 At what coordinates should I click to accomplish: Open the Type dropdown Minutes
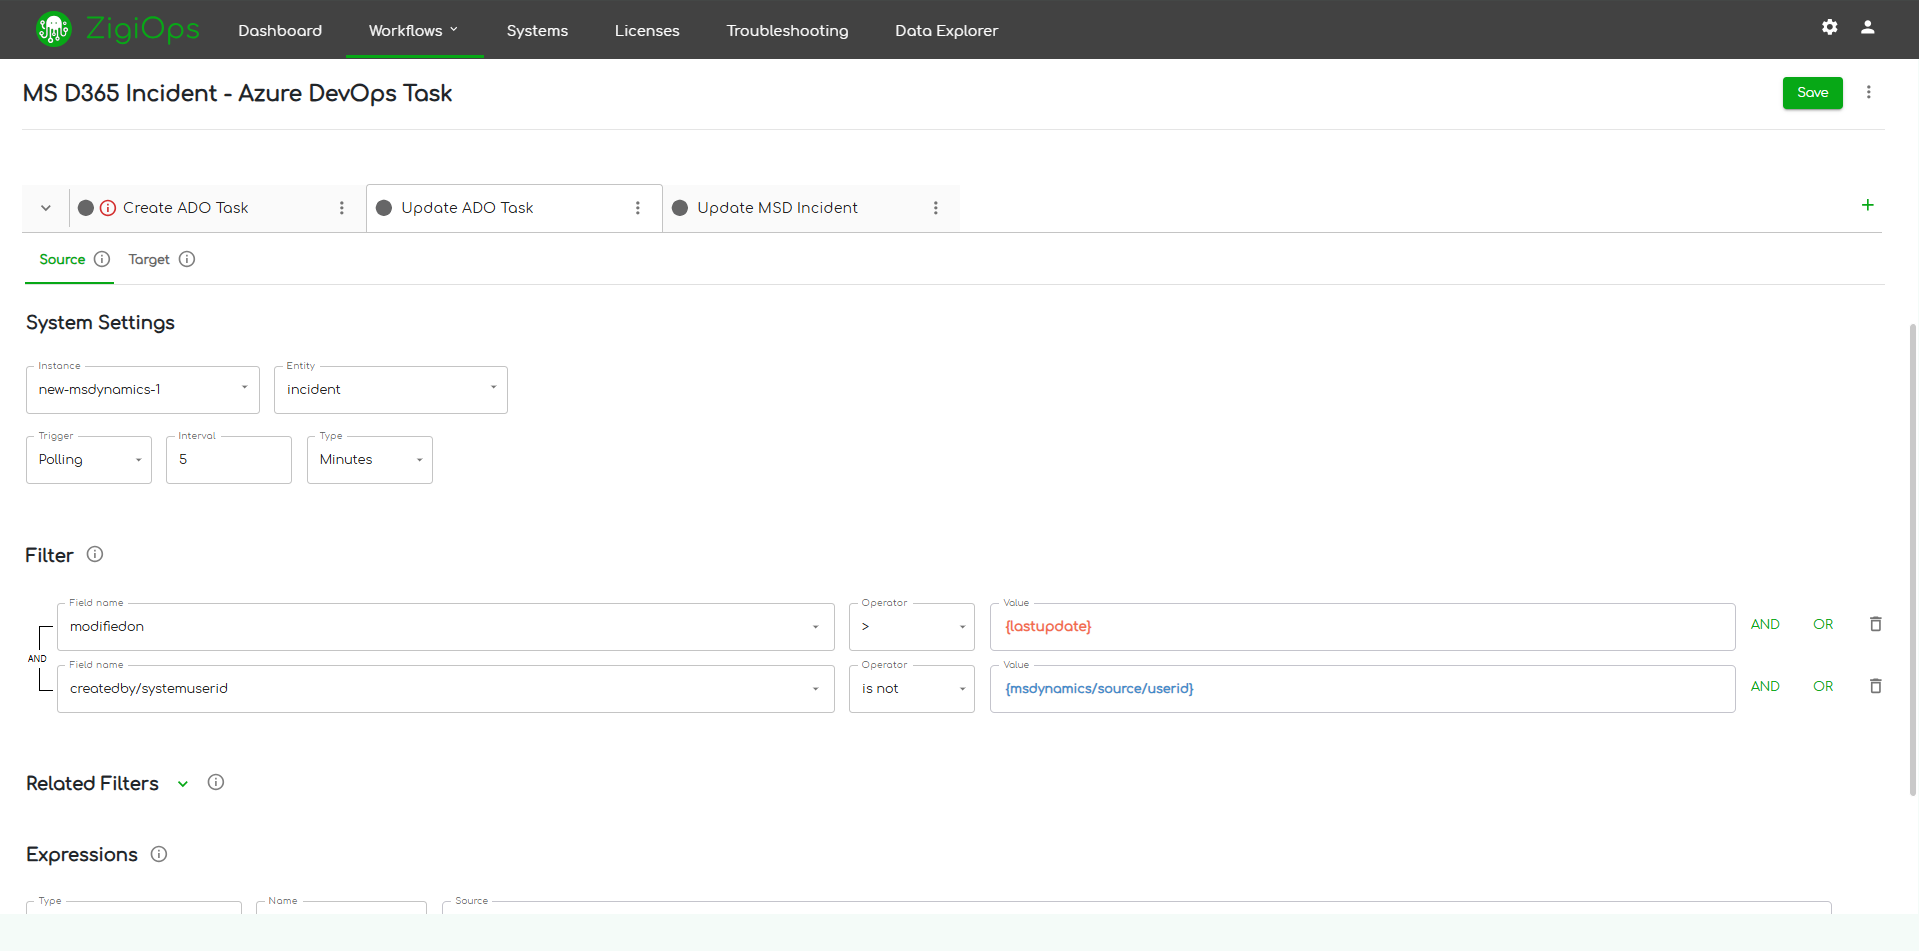click(x=370, y=460)
